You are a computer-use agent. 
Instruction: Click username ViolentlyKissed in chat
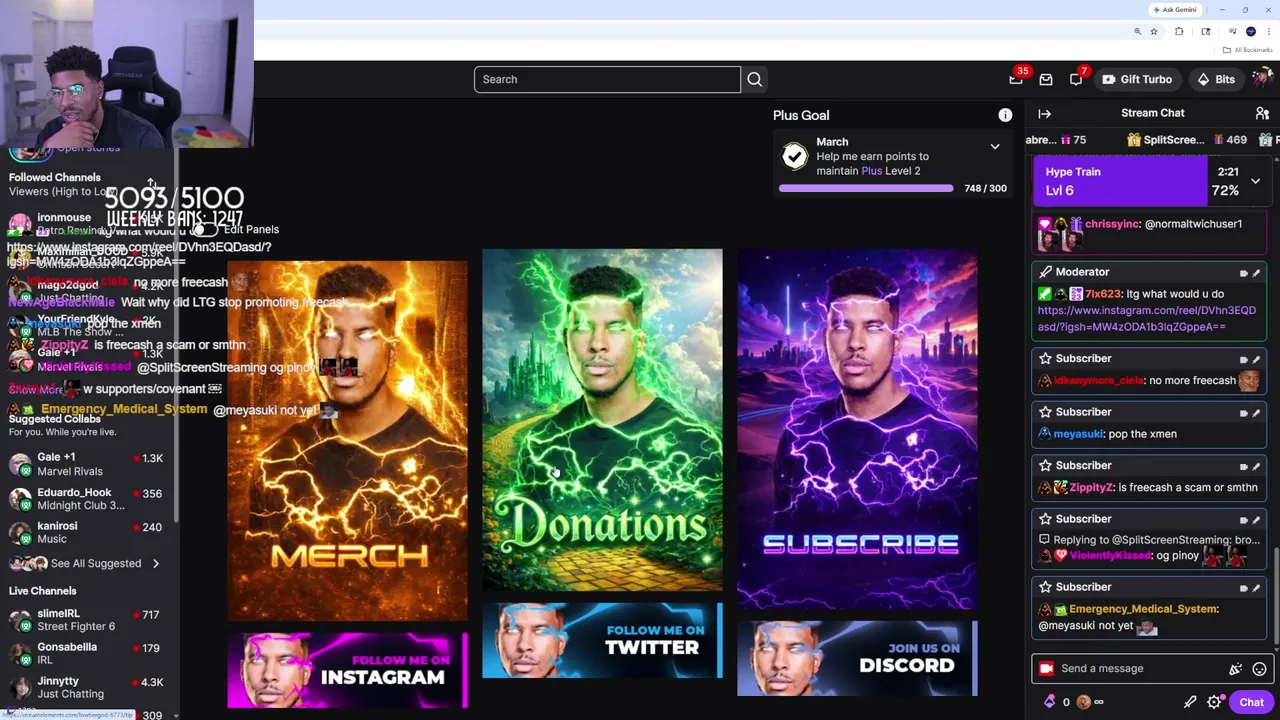click(1110, 555)
